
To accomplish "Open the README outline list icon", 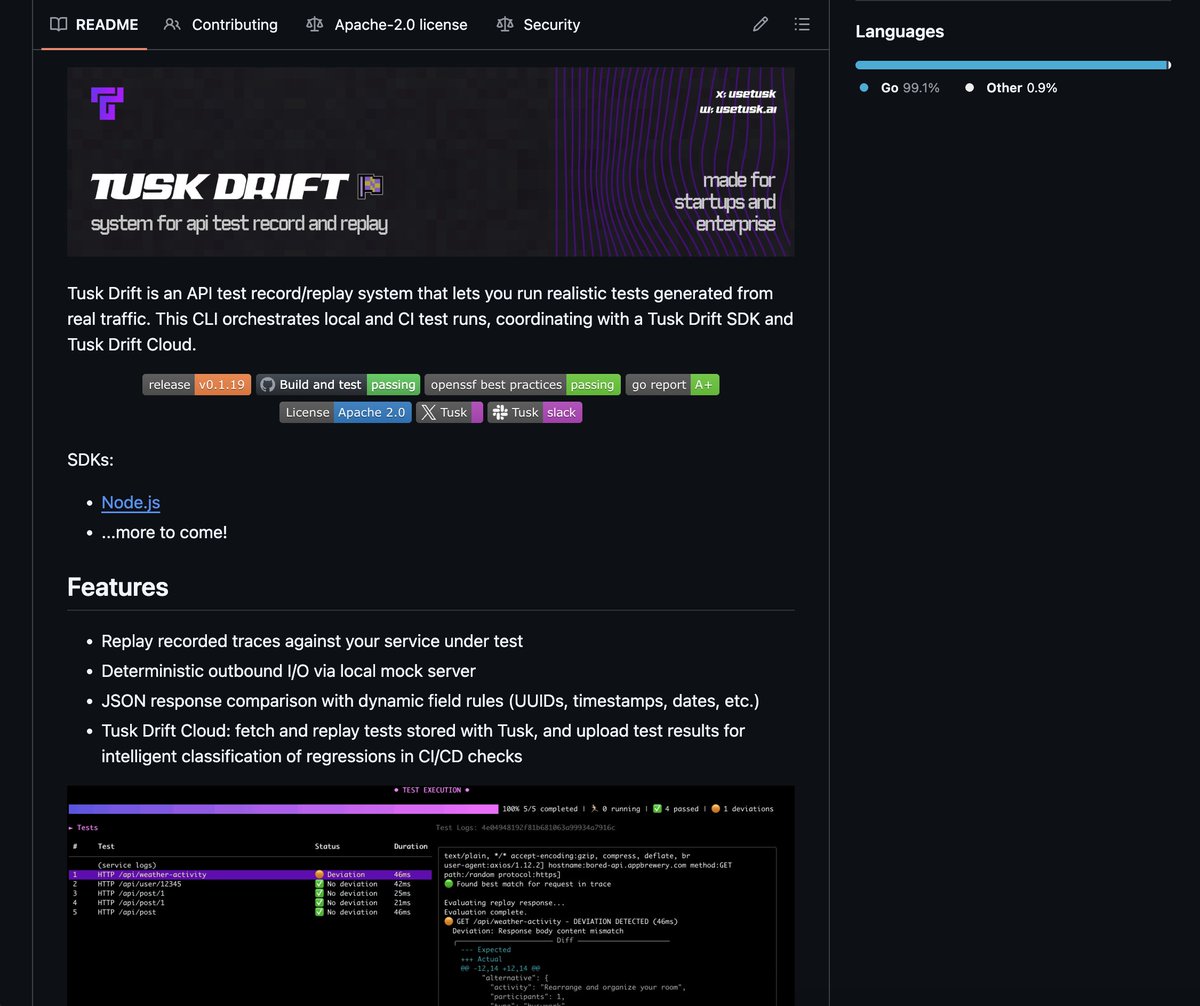I will tap(802, 24).
